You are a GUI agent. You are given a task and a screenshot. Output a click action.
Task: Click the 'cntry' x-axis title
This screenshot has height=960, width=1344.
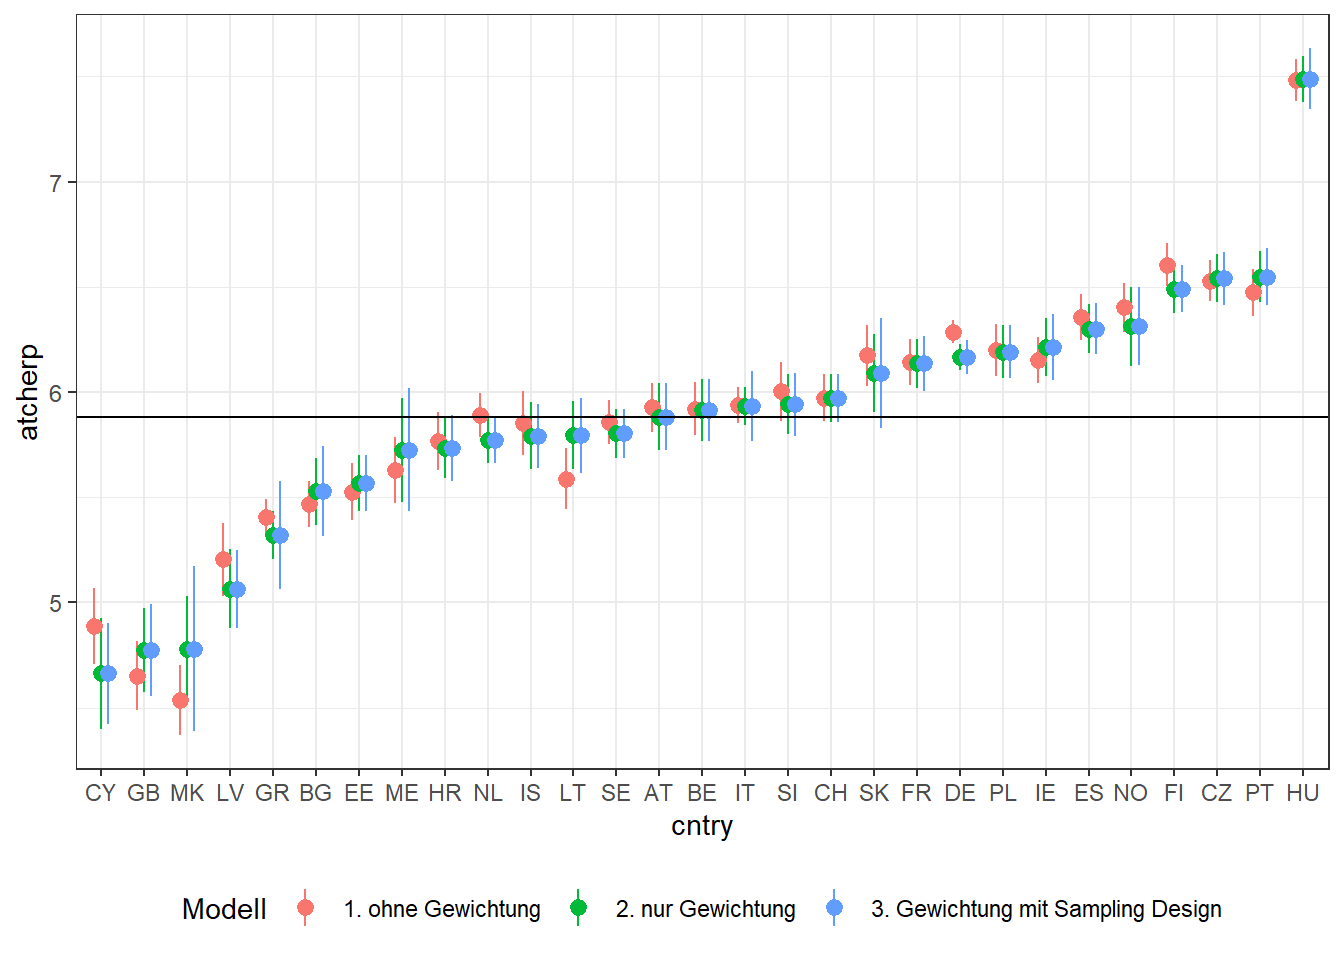[702, 826]
